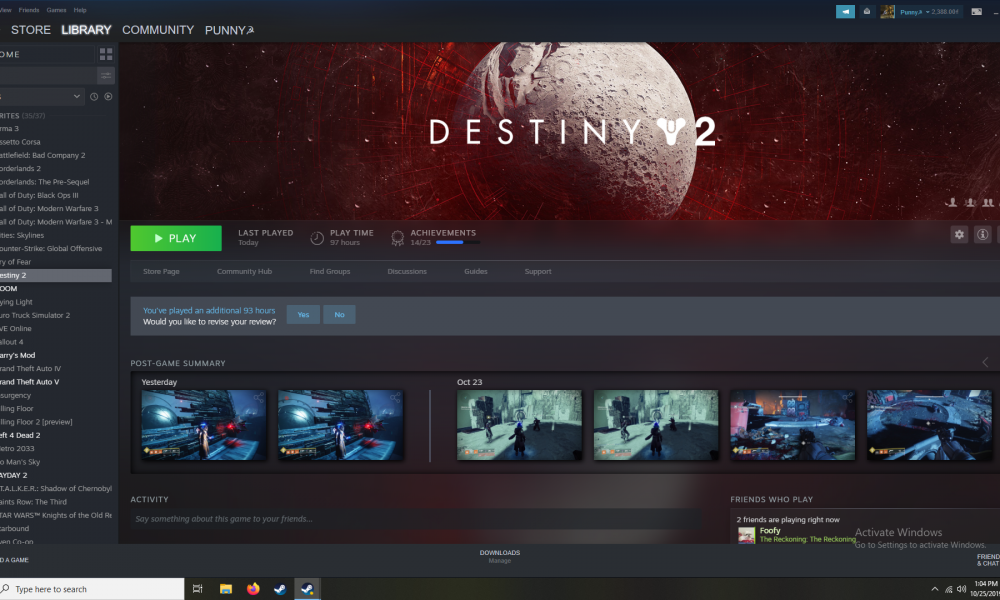Click the Windows taskbar search box
1000x600 pixels.
click(92, 589)
